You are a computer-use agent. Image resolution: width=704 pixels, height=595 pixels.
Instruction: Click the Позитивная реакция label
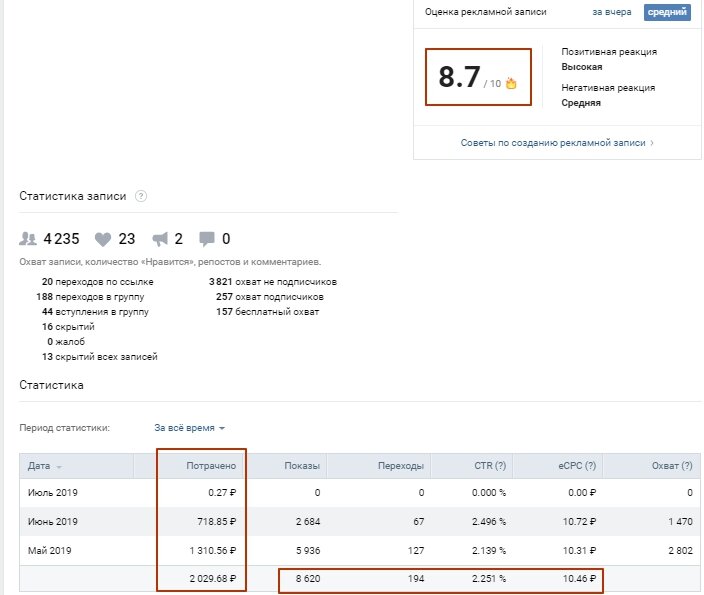609,52
